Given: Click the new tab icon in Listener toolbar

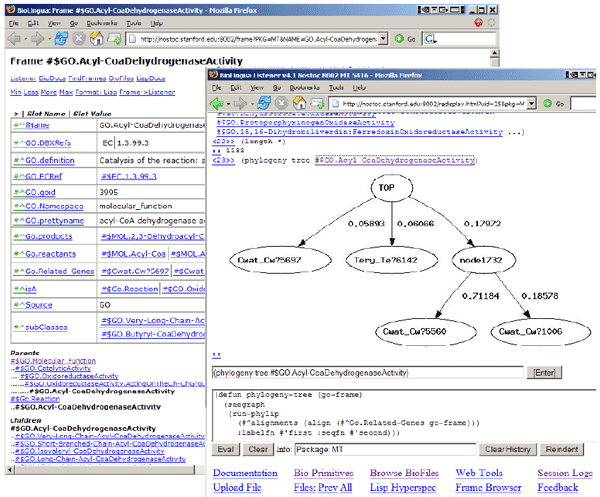Looking at the screenshot, I should pos(317,103).
